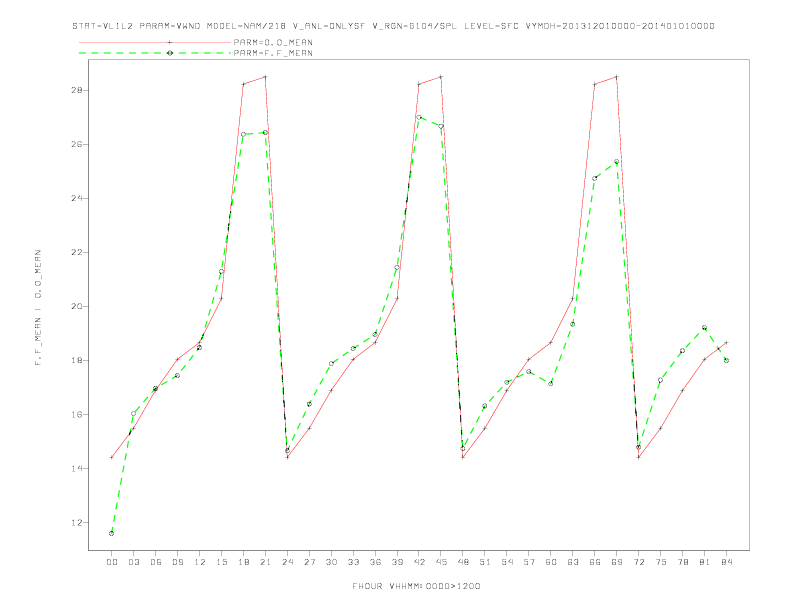Click the y-axis tick label 14
Image resolution: width=792 pixels, height=612 pixels.
(76, 469)
